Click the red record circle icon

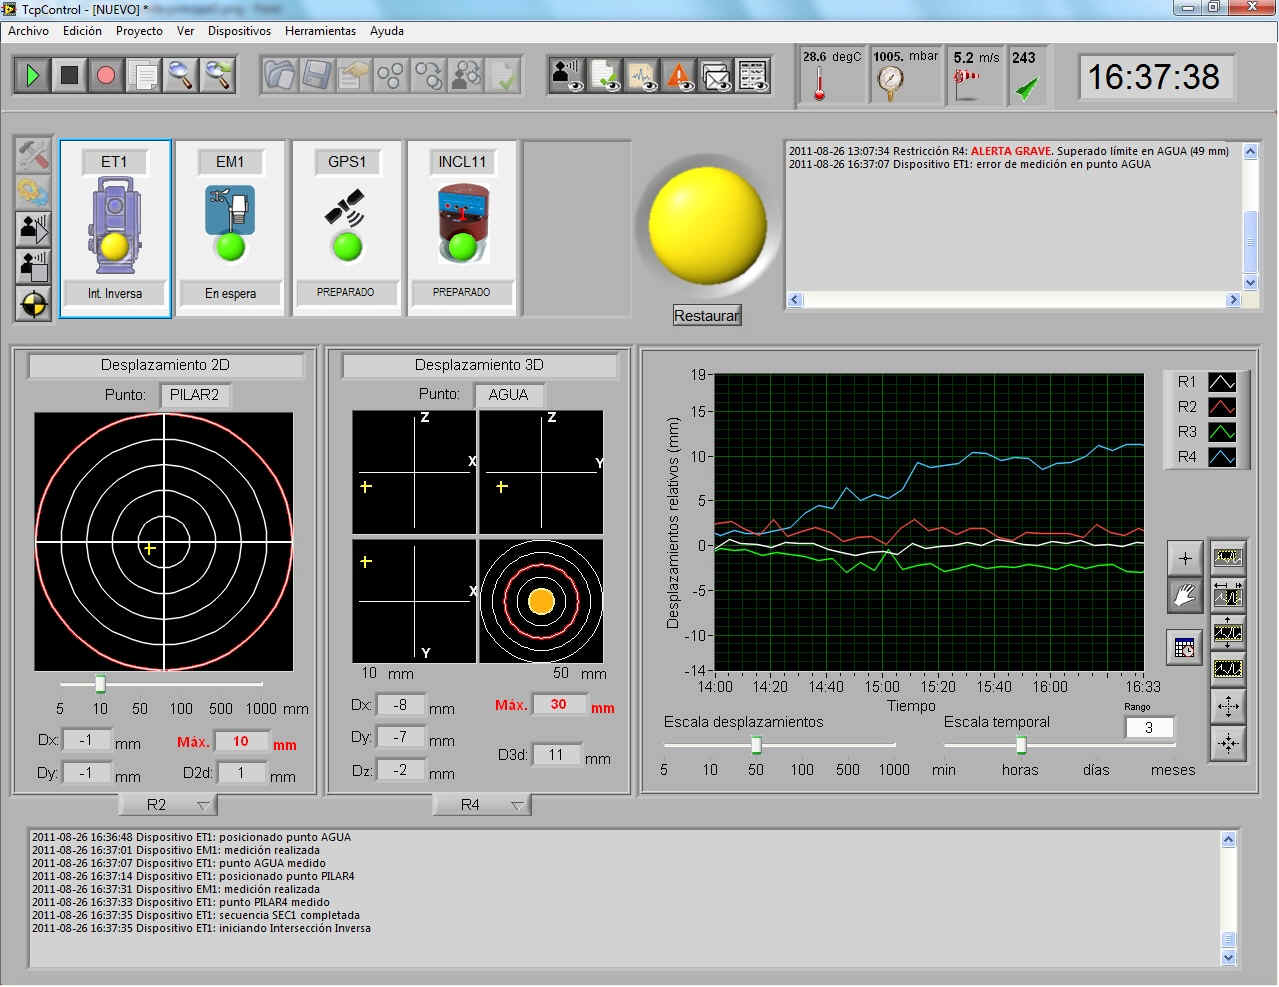click(x=106, y=75)
